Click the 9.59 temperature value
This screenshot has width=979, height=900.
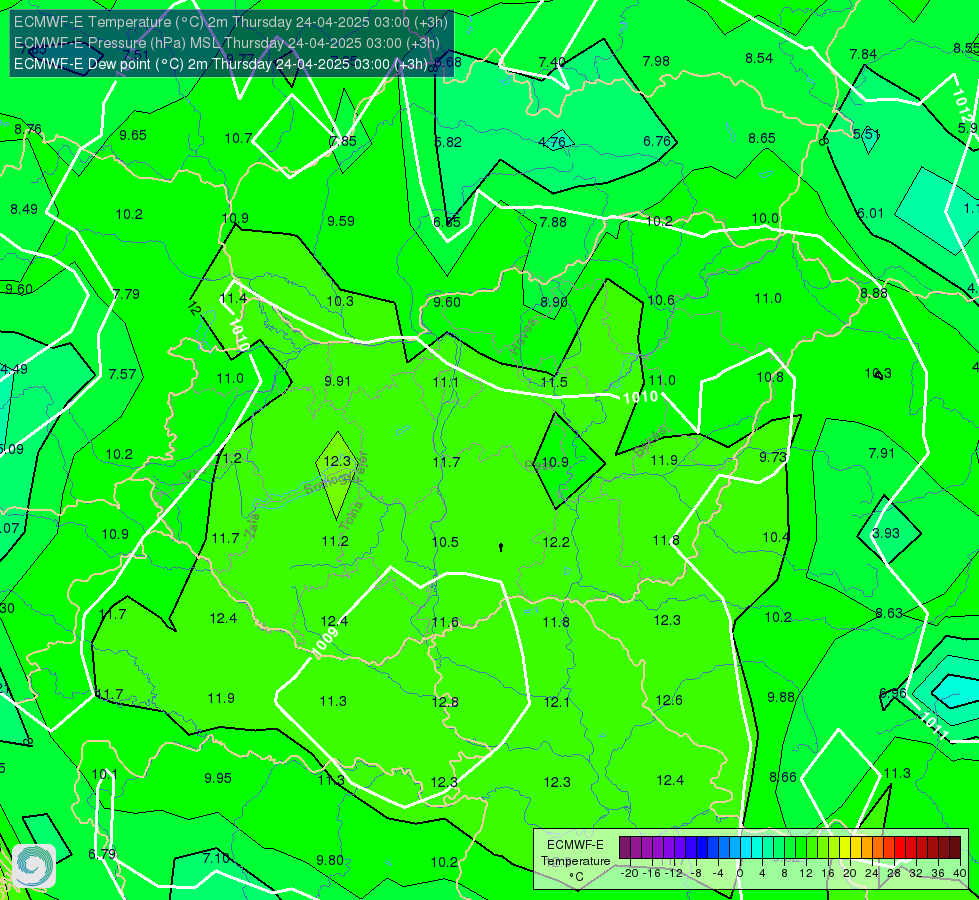pos(341,221)
